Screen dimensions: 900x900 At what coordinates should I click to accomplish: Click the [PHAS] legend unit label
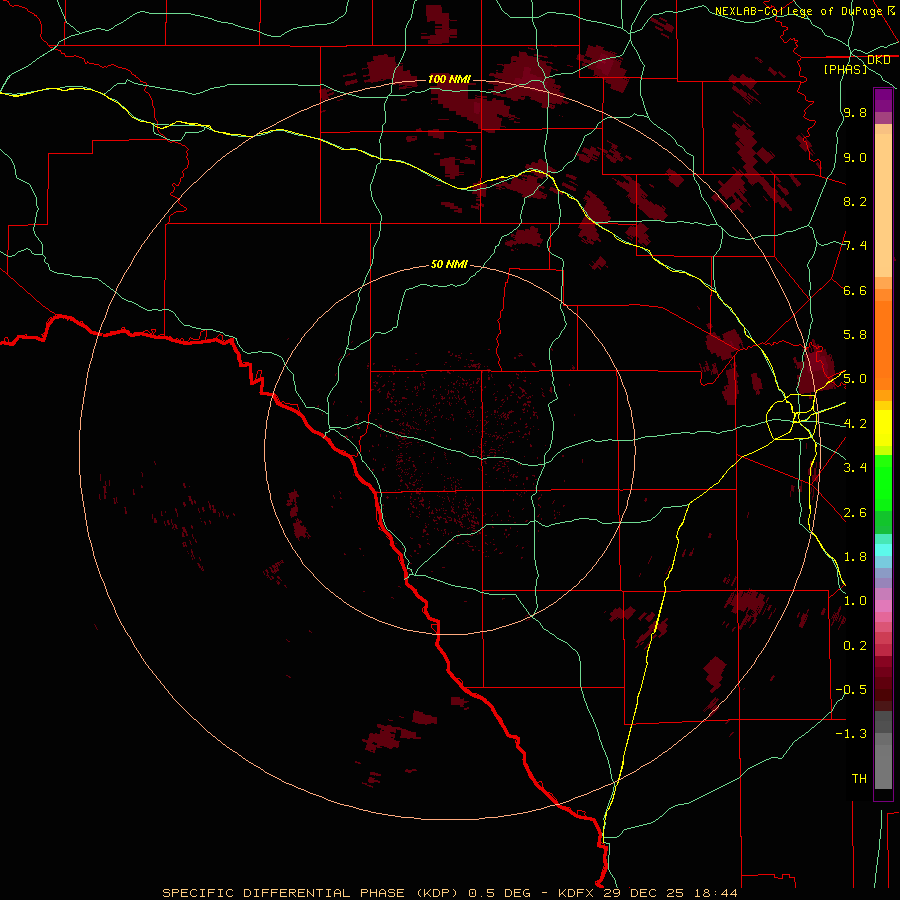pyautogui.click(x=845, y=69)
